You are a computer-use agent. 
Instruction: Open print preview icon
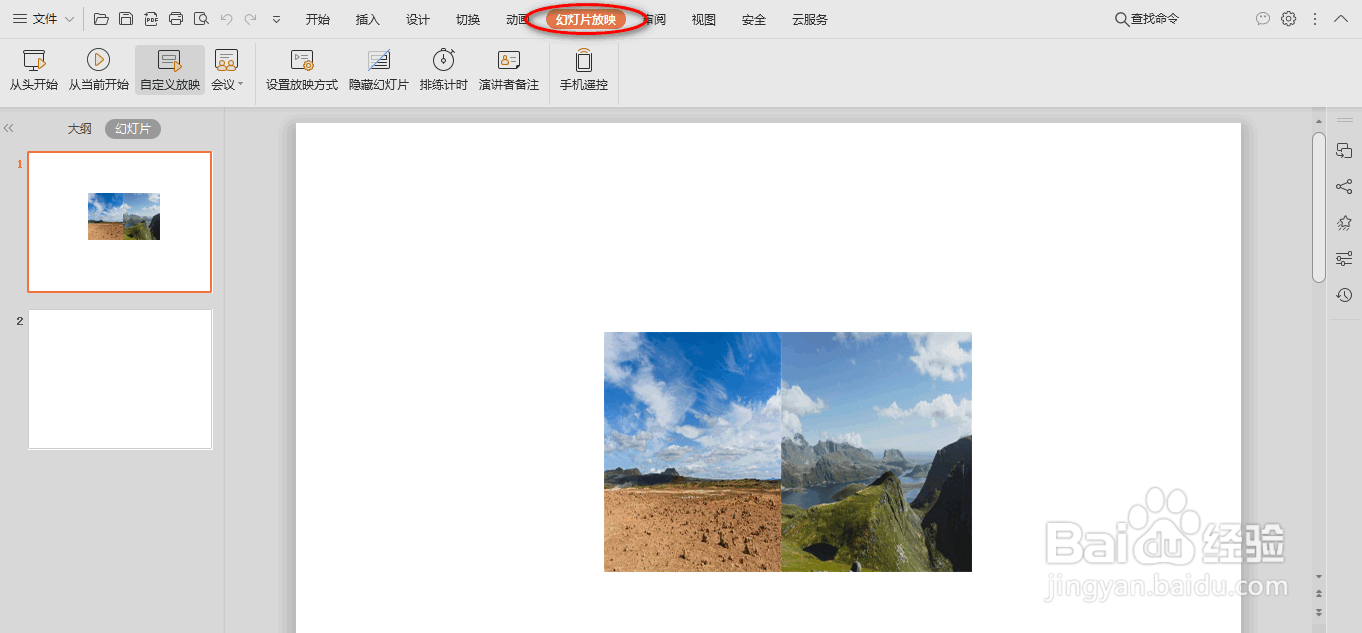[x=201, y=19]
